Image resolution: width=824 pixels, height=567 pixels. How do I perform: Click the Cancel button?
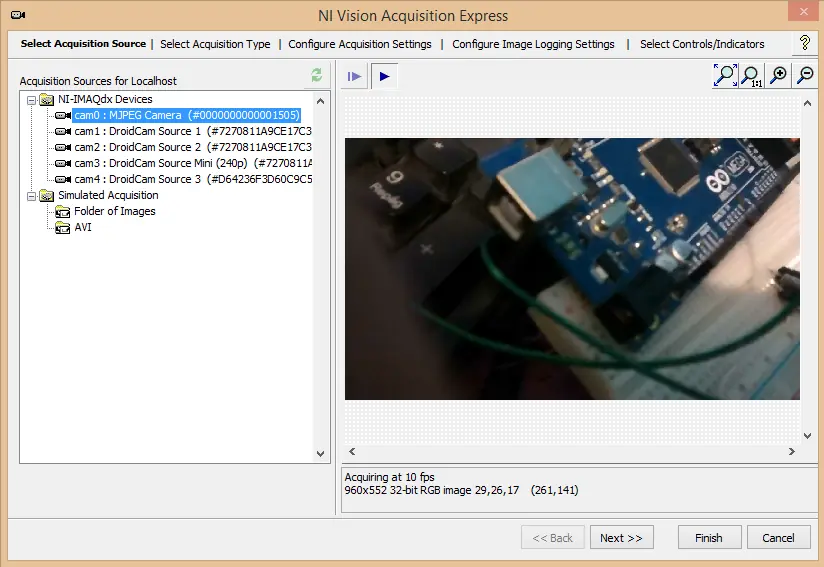pyautogui.click(x=778, y=538)
